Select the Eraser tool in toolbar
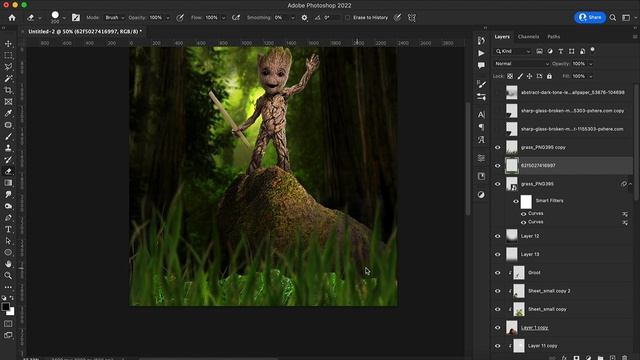This screenshot has width=640, height=360. 8,171
